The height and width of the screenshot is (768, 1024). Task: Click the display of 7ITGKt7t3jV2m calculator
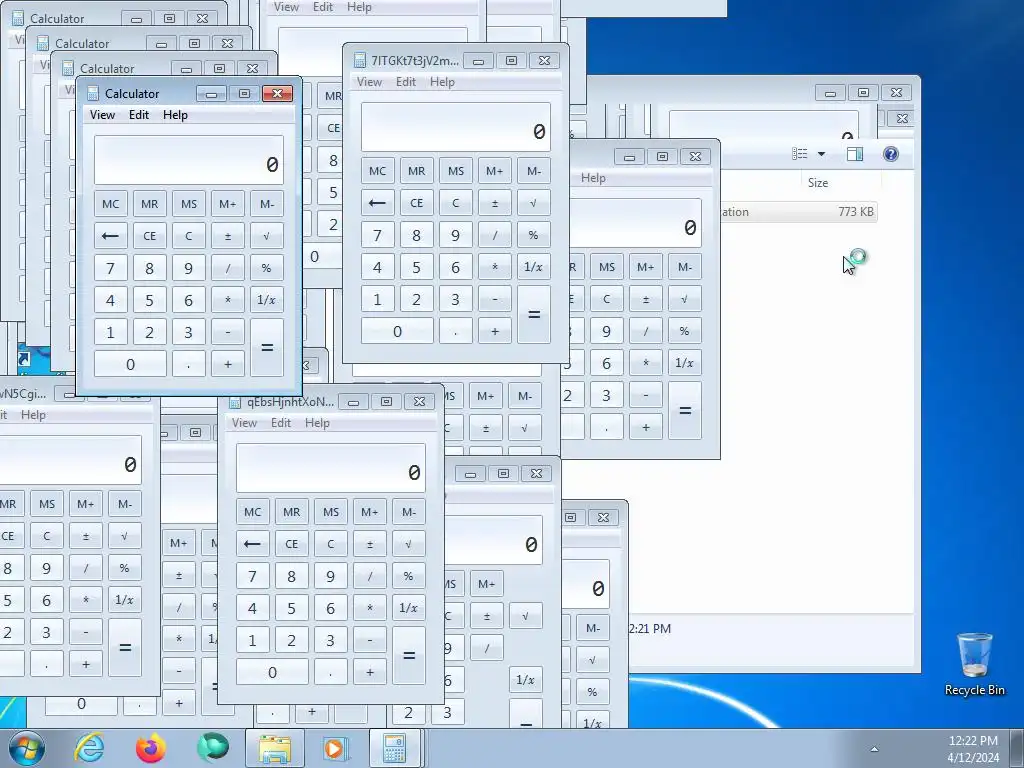coord(456,127)
